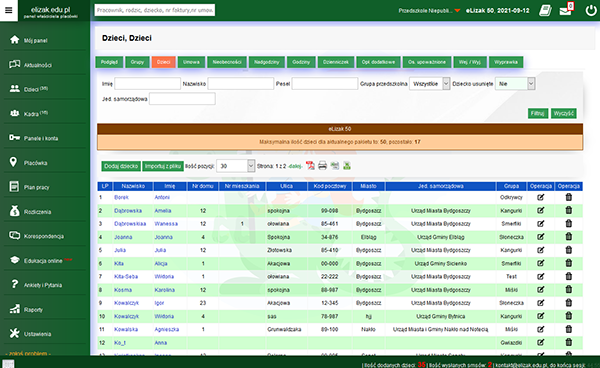The width and height of the screenshot is (600, 368).
Task: Edit the Ko_t Anna row
Action: (x=540, y=343)
